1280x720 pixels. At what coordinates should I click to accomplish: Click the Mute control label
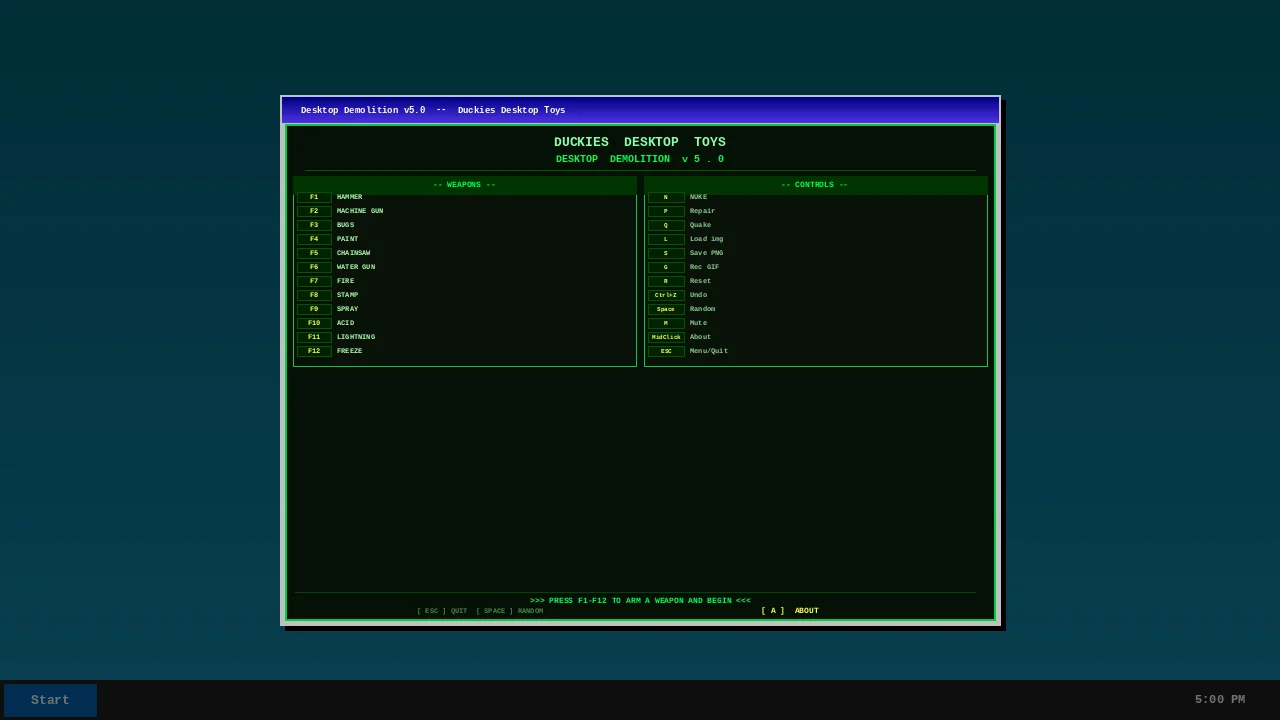pos(698,323)
